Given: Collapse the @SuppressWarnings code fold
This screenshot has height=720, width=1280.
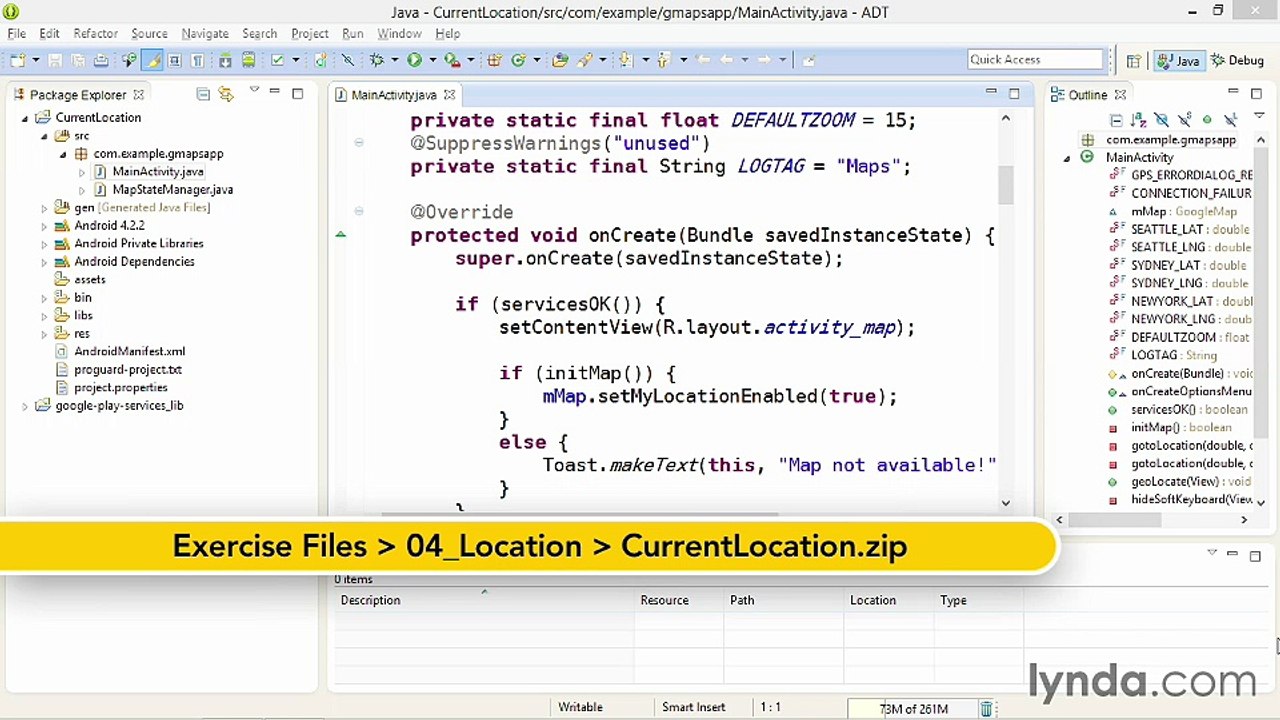Looking at the screenshot, I should (x=359, y=143).
